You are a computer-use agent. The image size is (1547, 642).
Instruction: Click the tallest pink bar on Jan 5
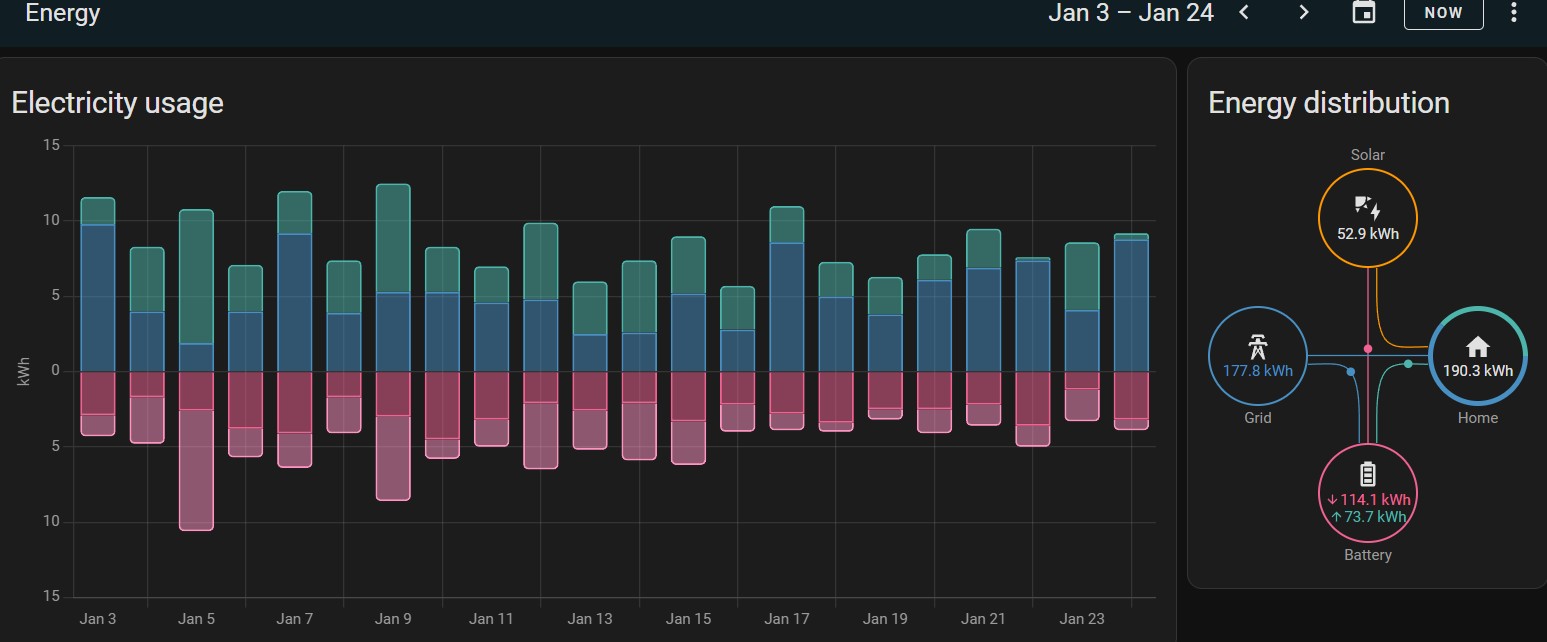(196, 470)
